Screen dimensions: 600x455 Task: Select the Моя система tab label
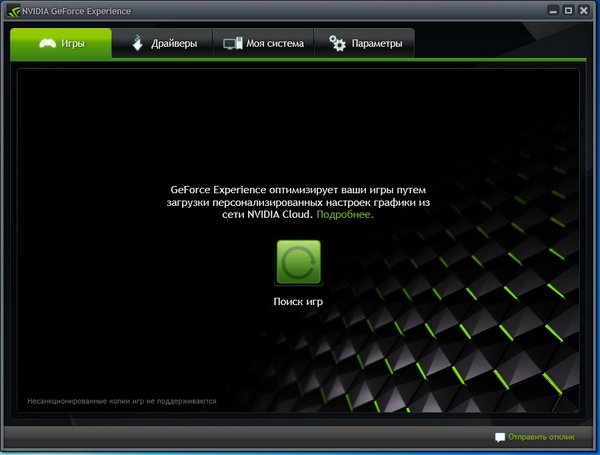[x=274, y=44]
